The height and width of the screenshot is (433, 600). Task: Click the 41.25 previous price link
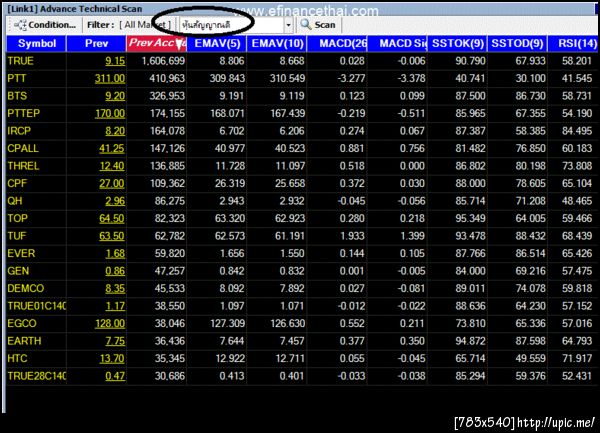112,149
